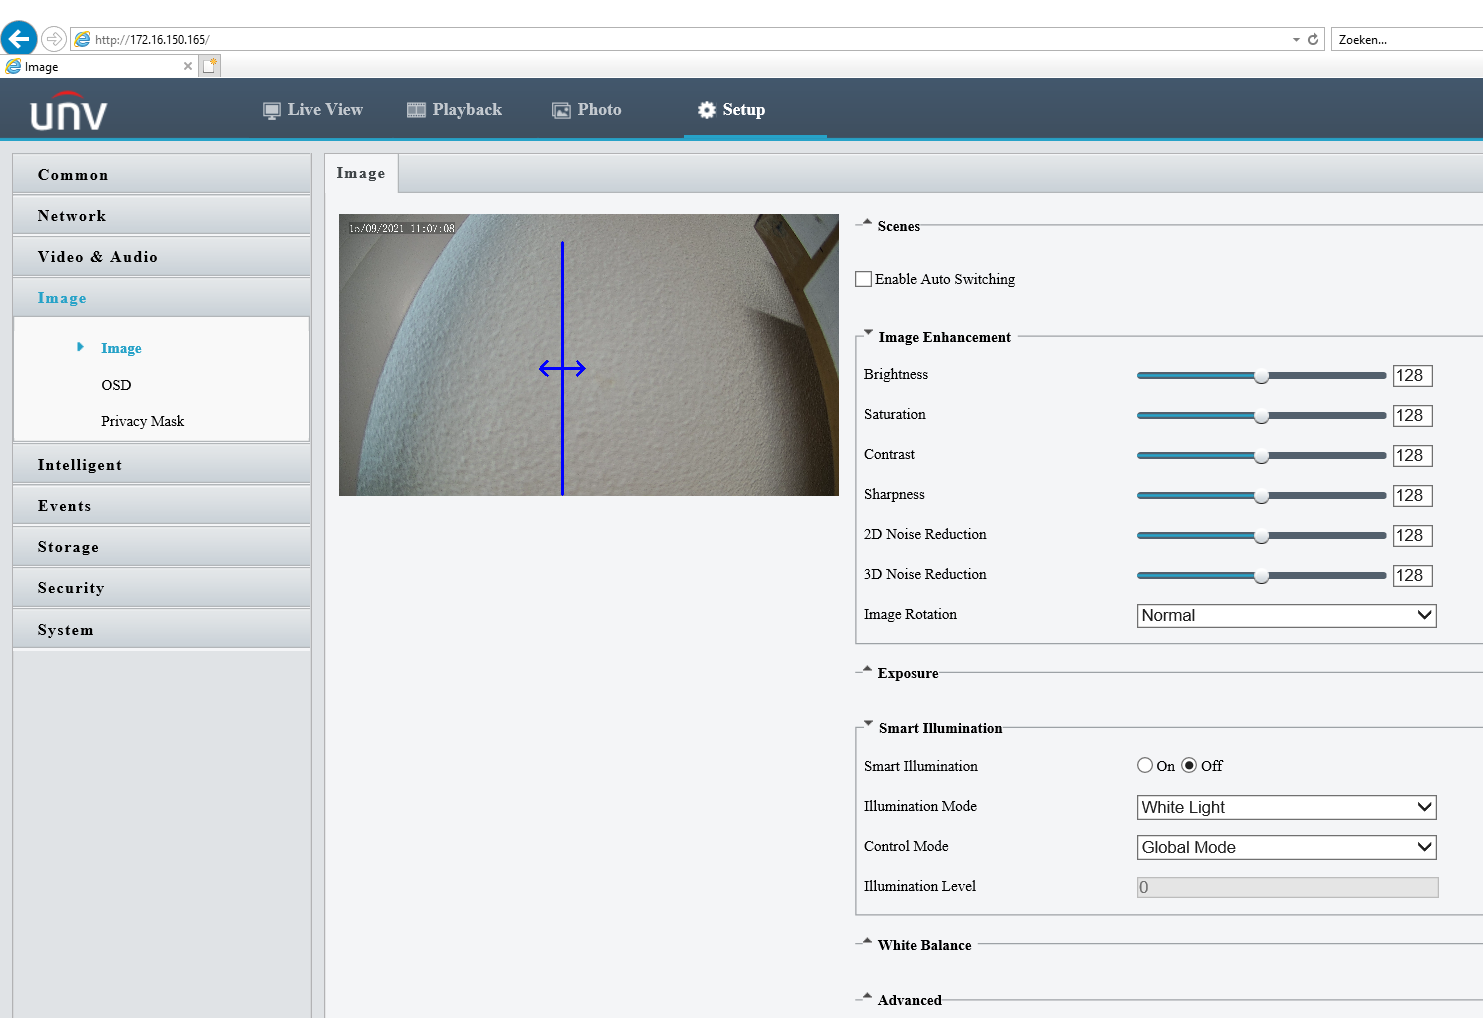Open the Illumination Mode dropdown
The image size is (1483, 1018).
click(x=1287, y=807)
